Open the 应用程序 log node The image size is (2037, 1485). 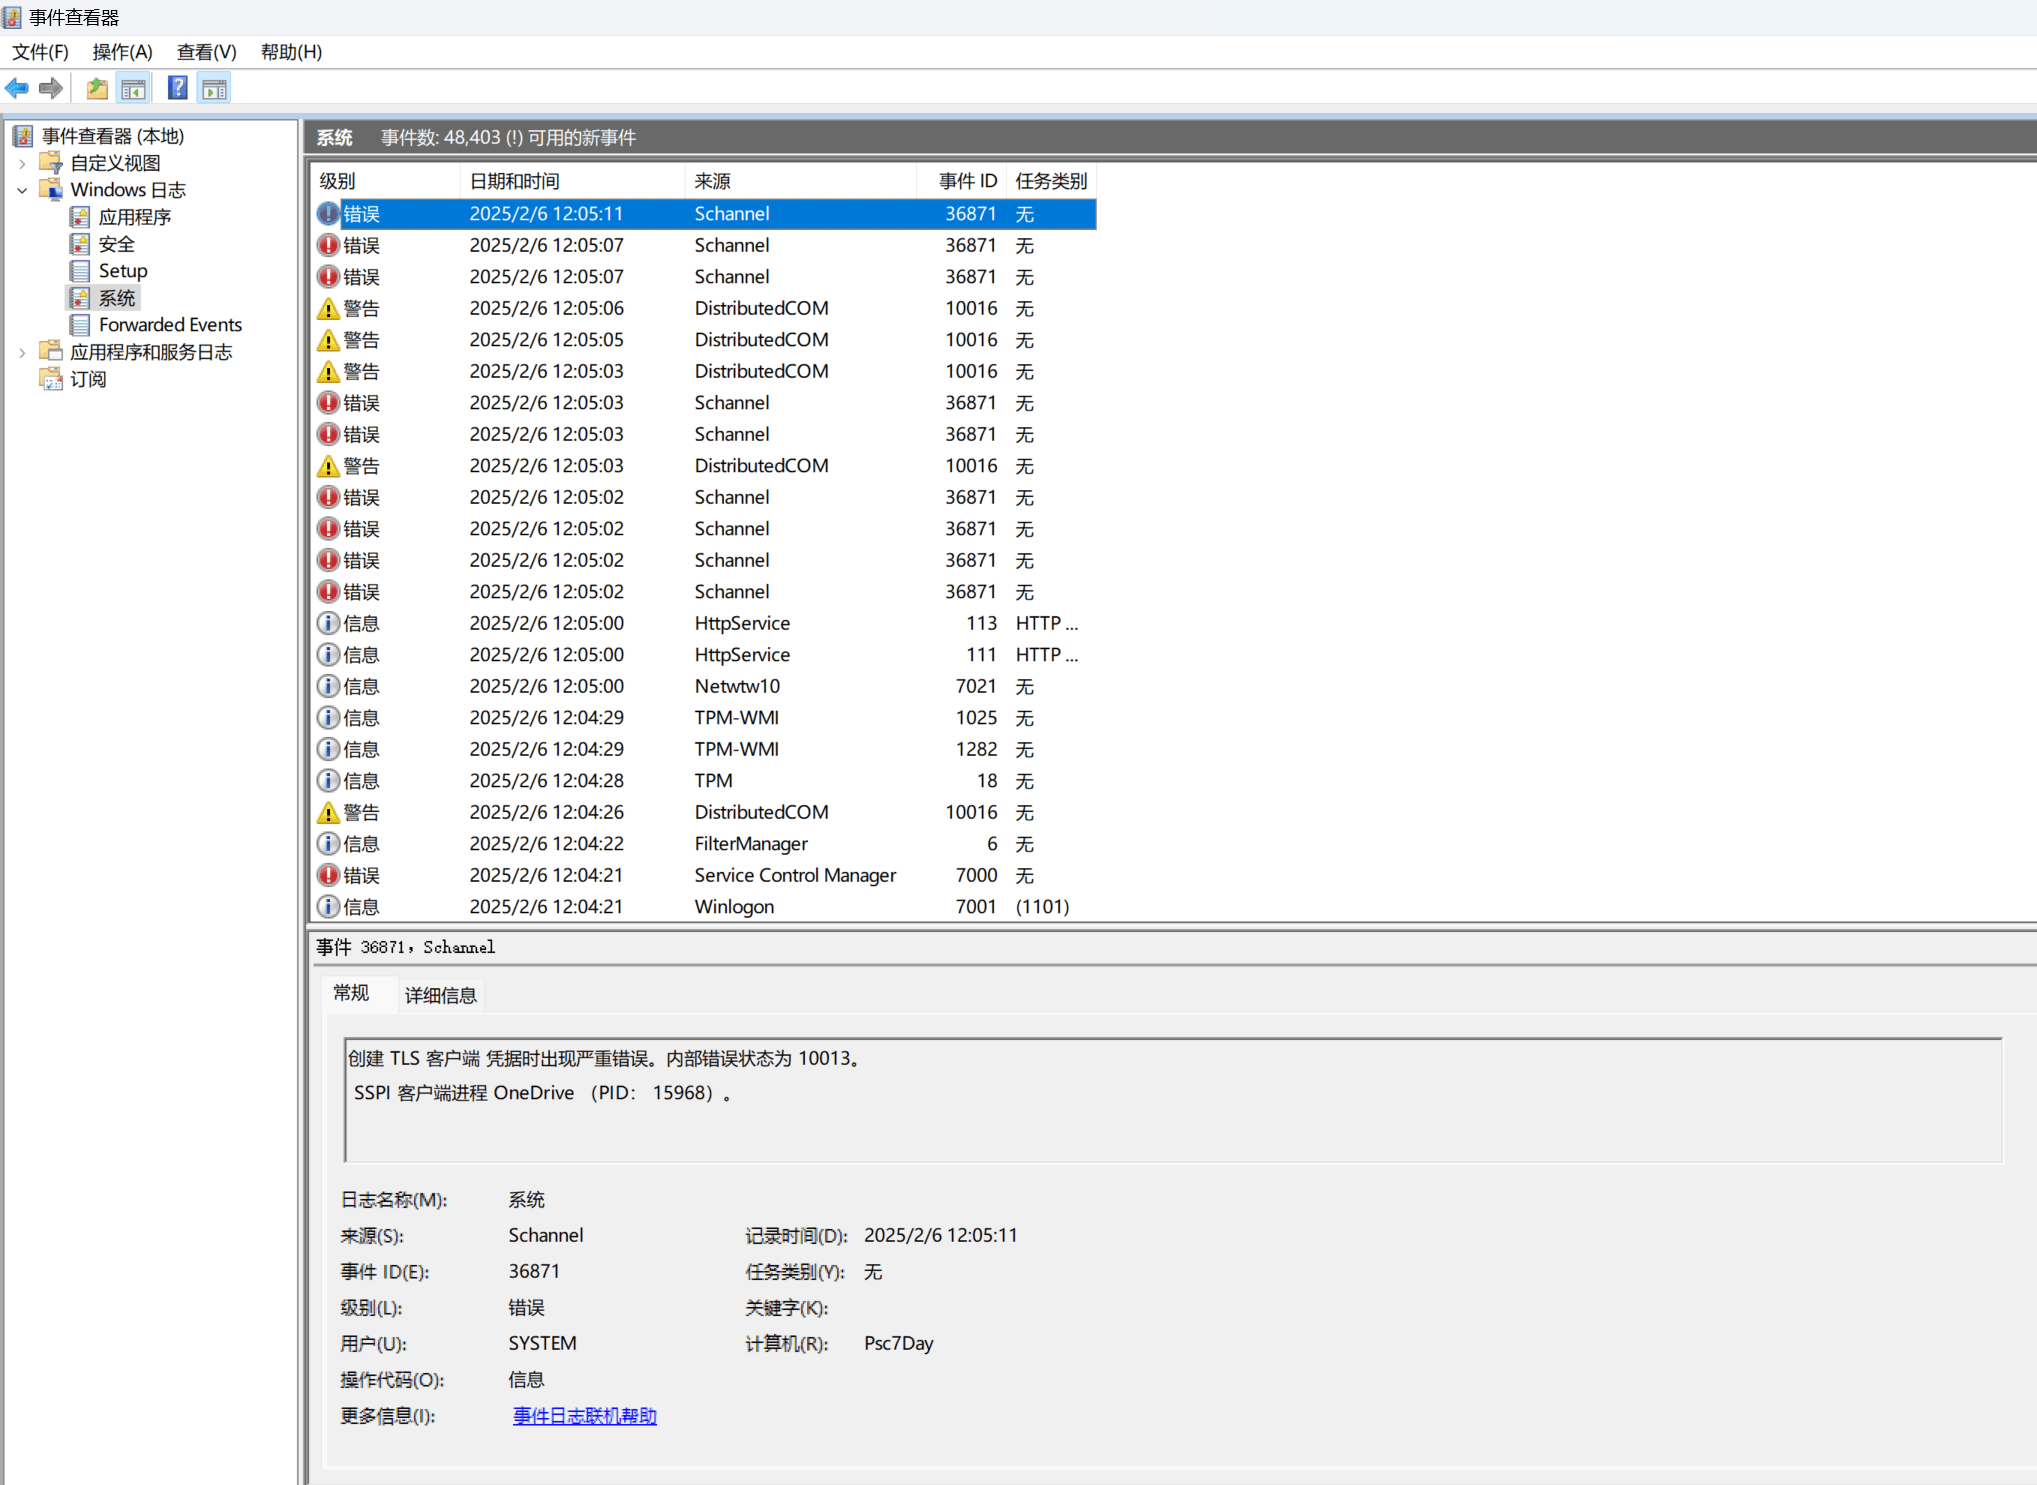tap(134, 217)
